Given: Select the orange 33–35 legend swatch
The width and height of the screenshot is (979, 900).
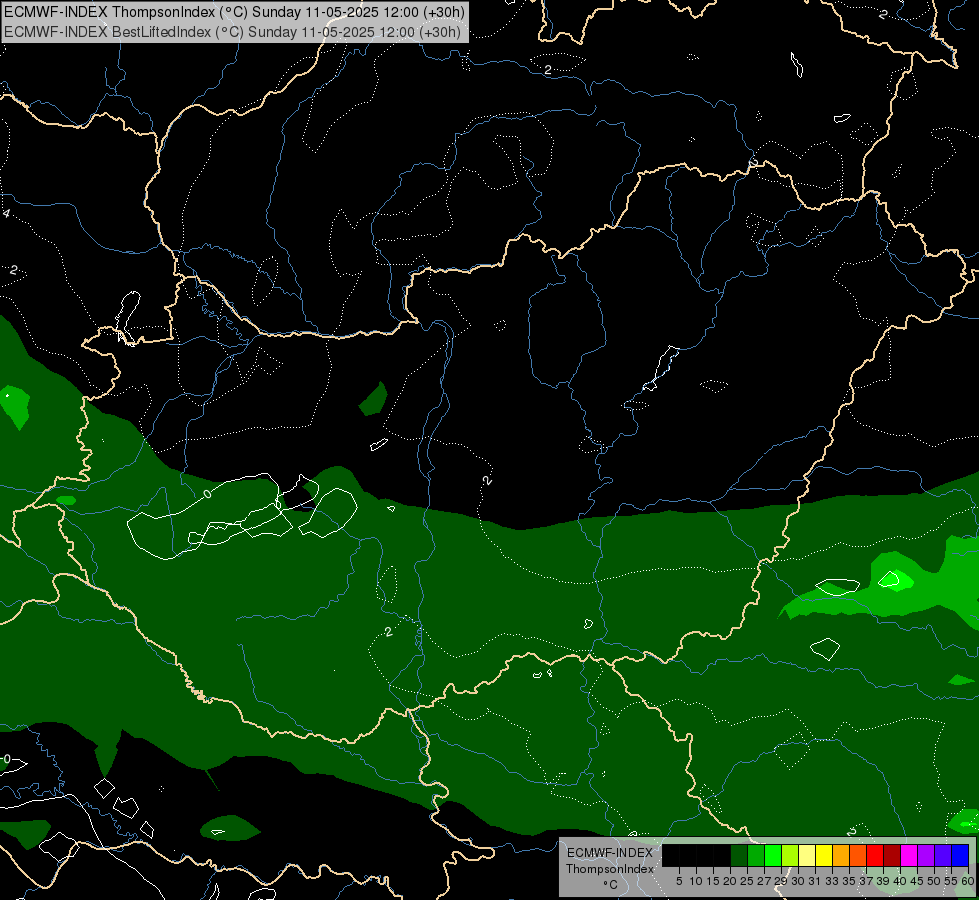Looking at the screenshot, I should point(841,855).
